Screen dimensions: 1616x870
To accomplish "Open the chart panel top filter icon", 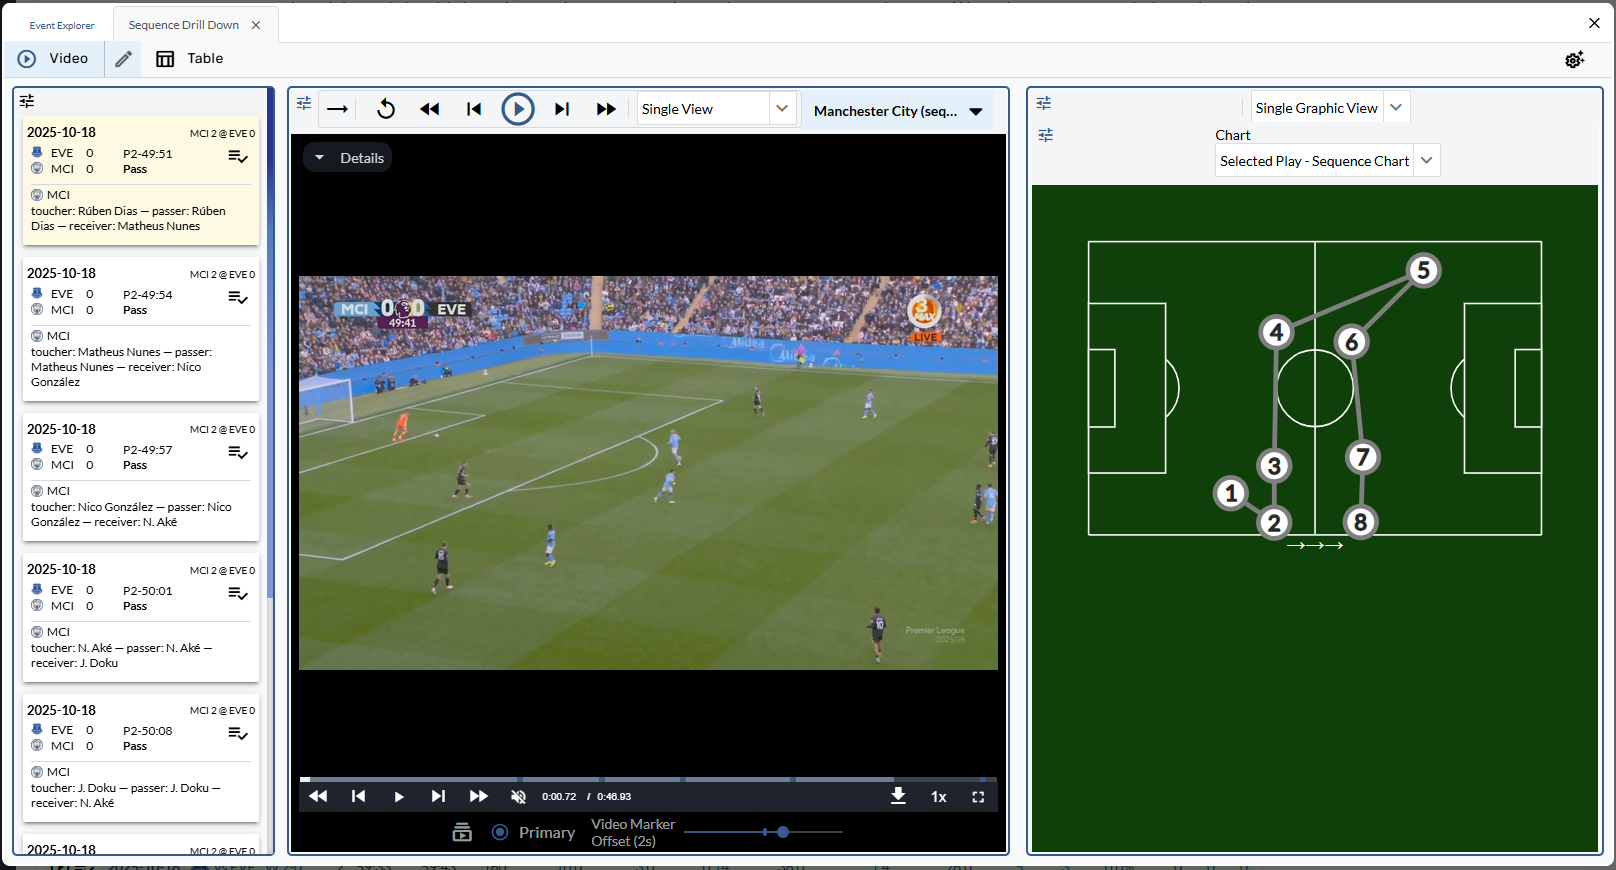I will (x=1044, y=103).
